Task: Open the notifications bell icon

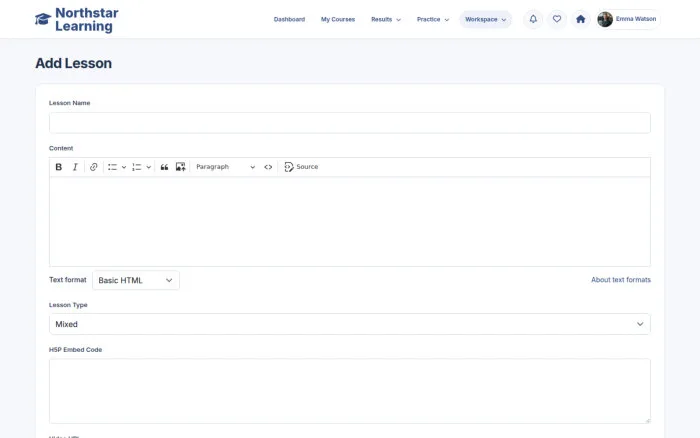Action: point(533,19)
